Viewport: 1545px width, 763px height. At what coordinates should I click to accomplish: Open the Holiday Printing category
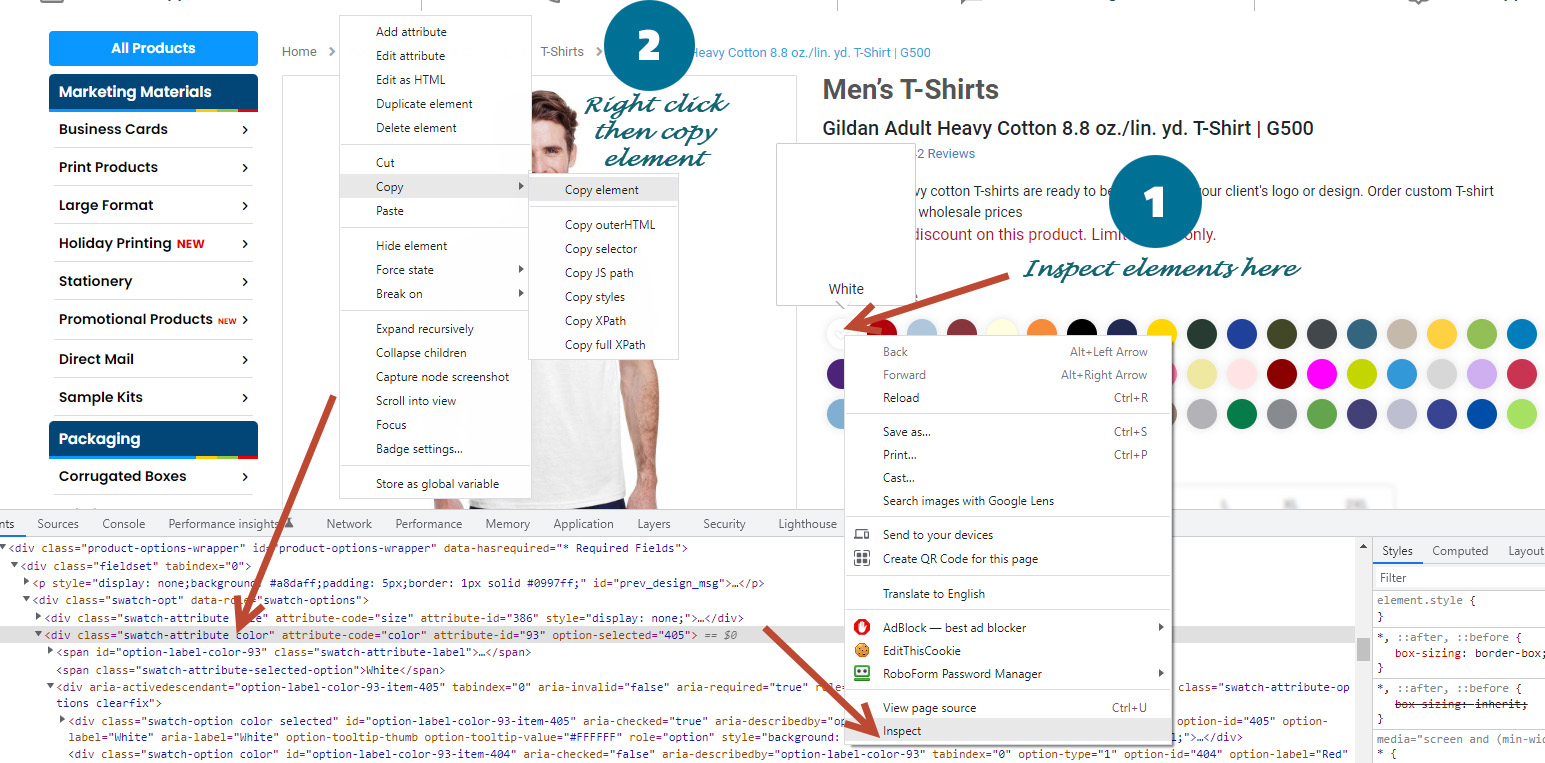pyautogui.click(x=153, y=243)
